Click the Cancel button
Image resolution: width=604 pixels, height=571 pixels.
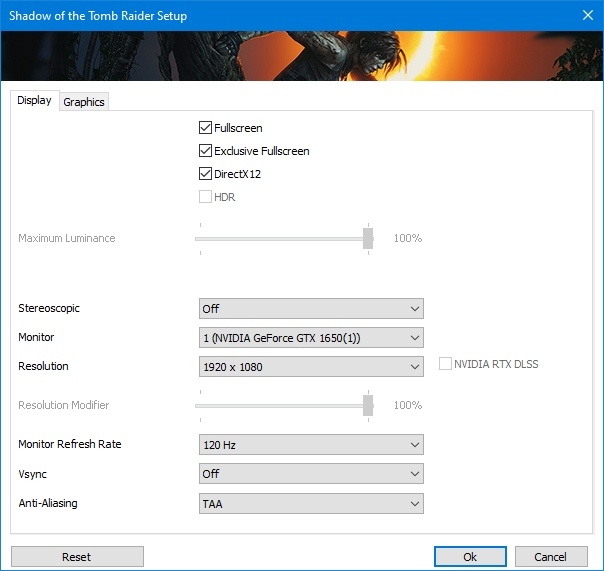[550, 557]
